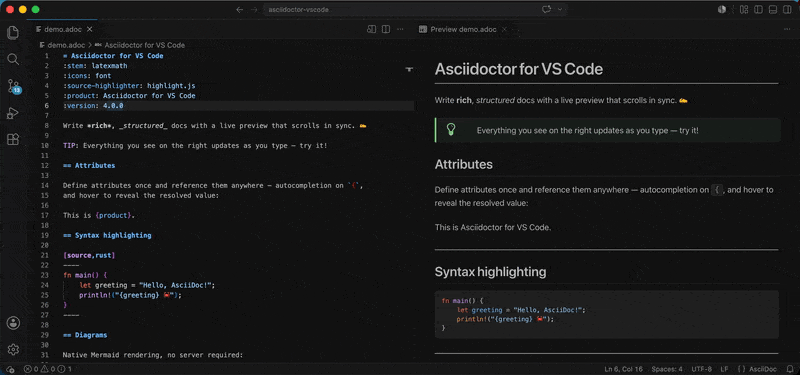Click '== Syntax highlighting' heading in editor
The height and width of the screenshot is (375, 800).
point(107,235)
